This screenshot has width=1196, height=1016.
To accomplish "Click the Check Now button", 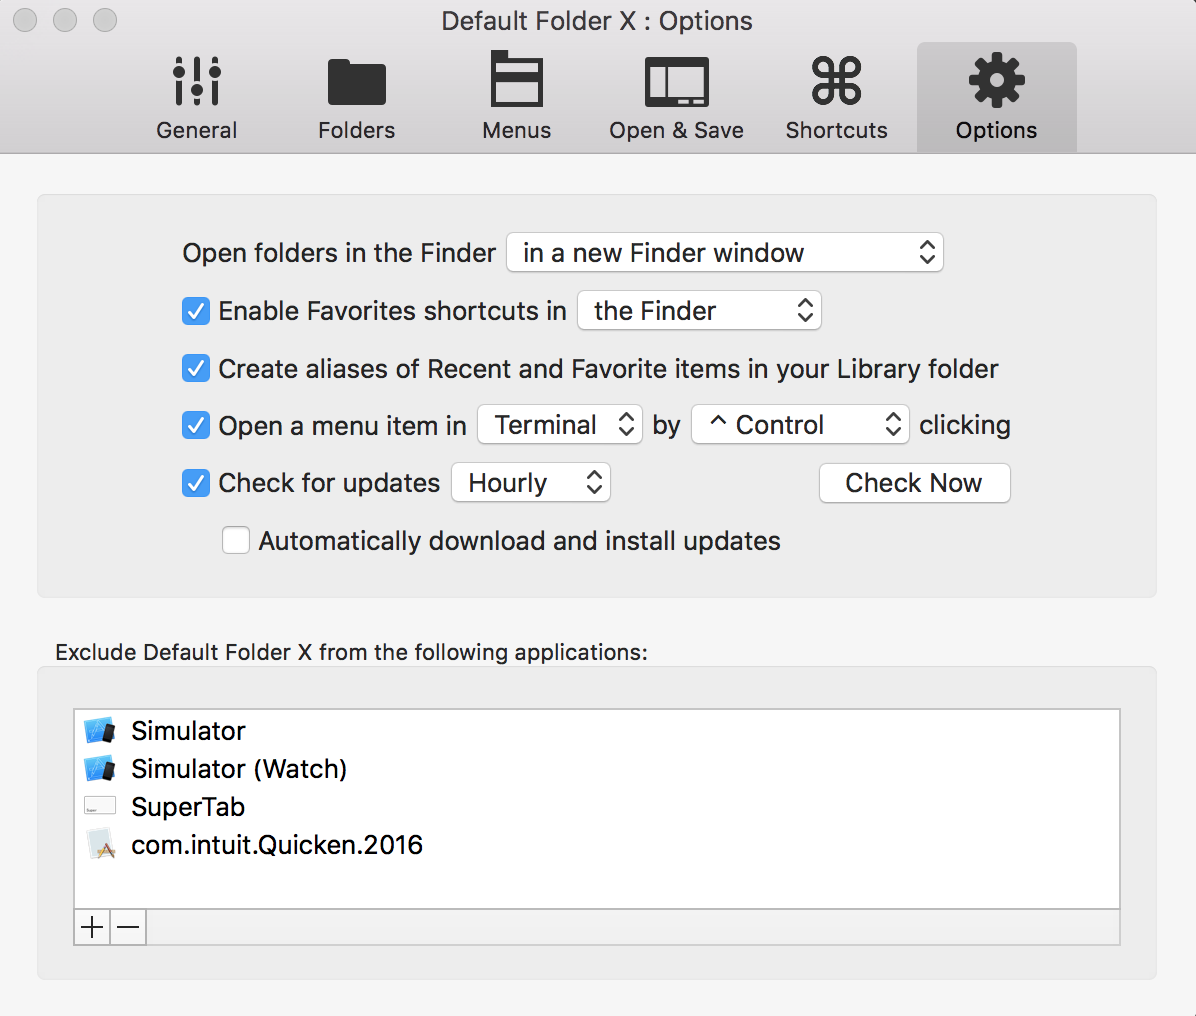I will [x=915, y=483].
